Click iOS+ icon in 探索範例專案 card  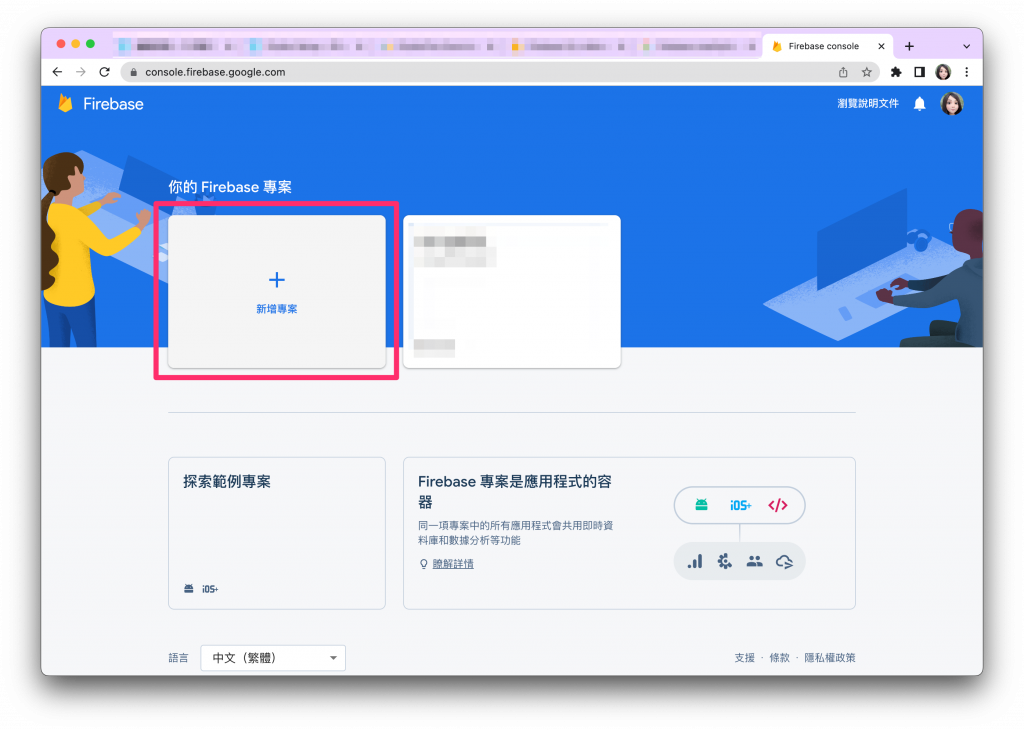pyautogui.click(x=210, y=589)
